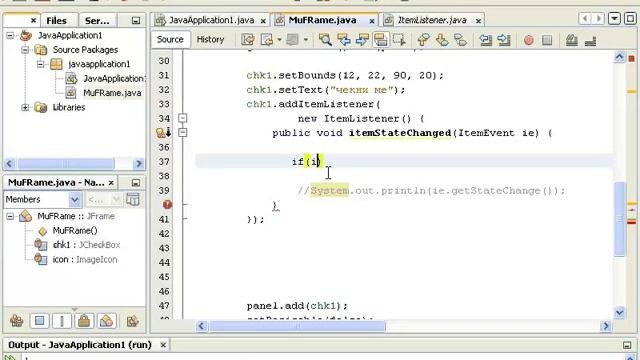The image size is (640, 360).
Task: Collapse MuFRame :: JFrame node in Navigator
Action: pos(10,216)
